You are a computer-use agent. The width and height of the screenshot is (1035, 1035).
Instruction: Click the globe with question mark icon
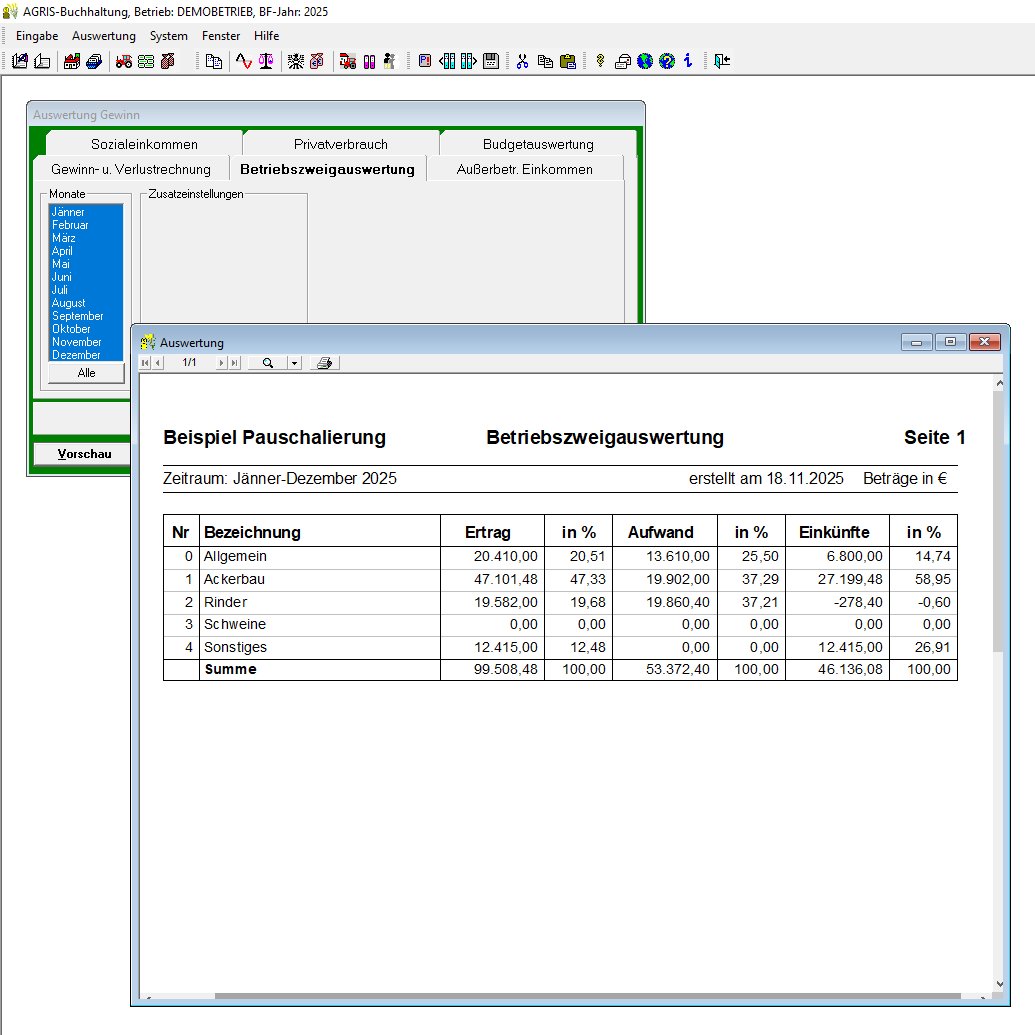point(667,61)
